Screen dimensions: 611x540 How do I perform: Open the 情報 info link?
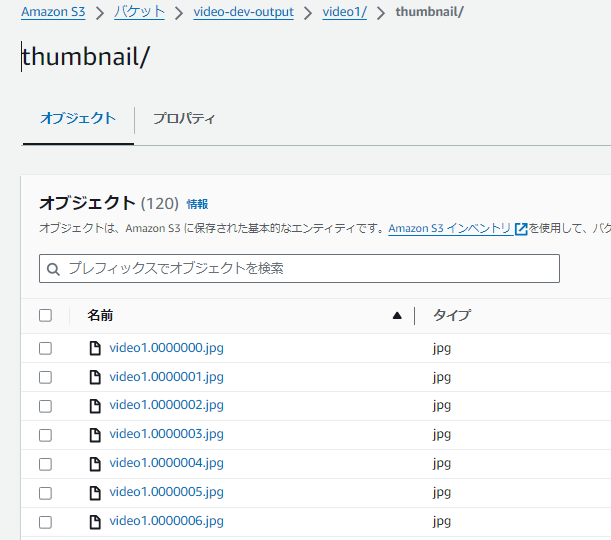(x=197, y=204)
